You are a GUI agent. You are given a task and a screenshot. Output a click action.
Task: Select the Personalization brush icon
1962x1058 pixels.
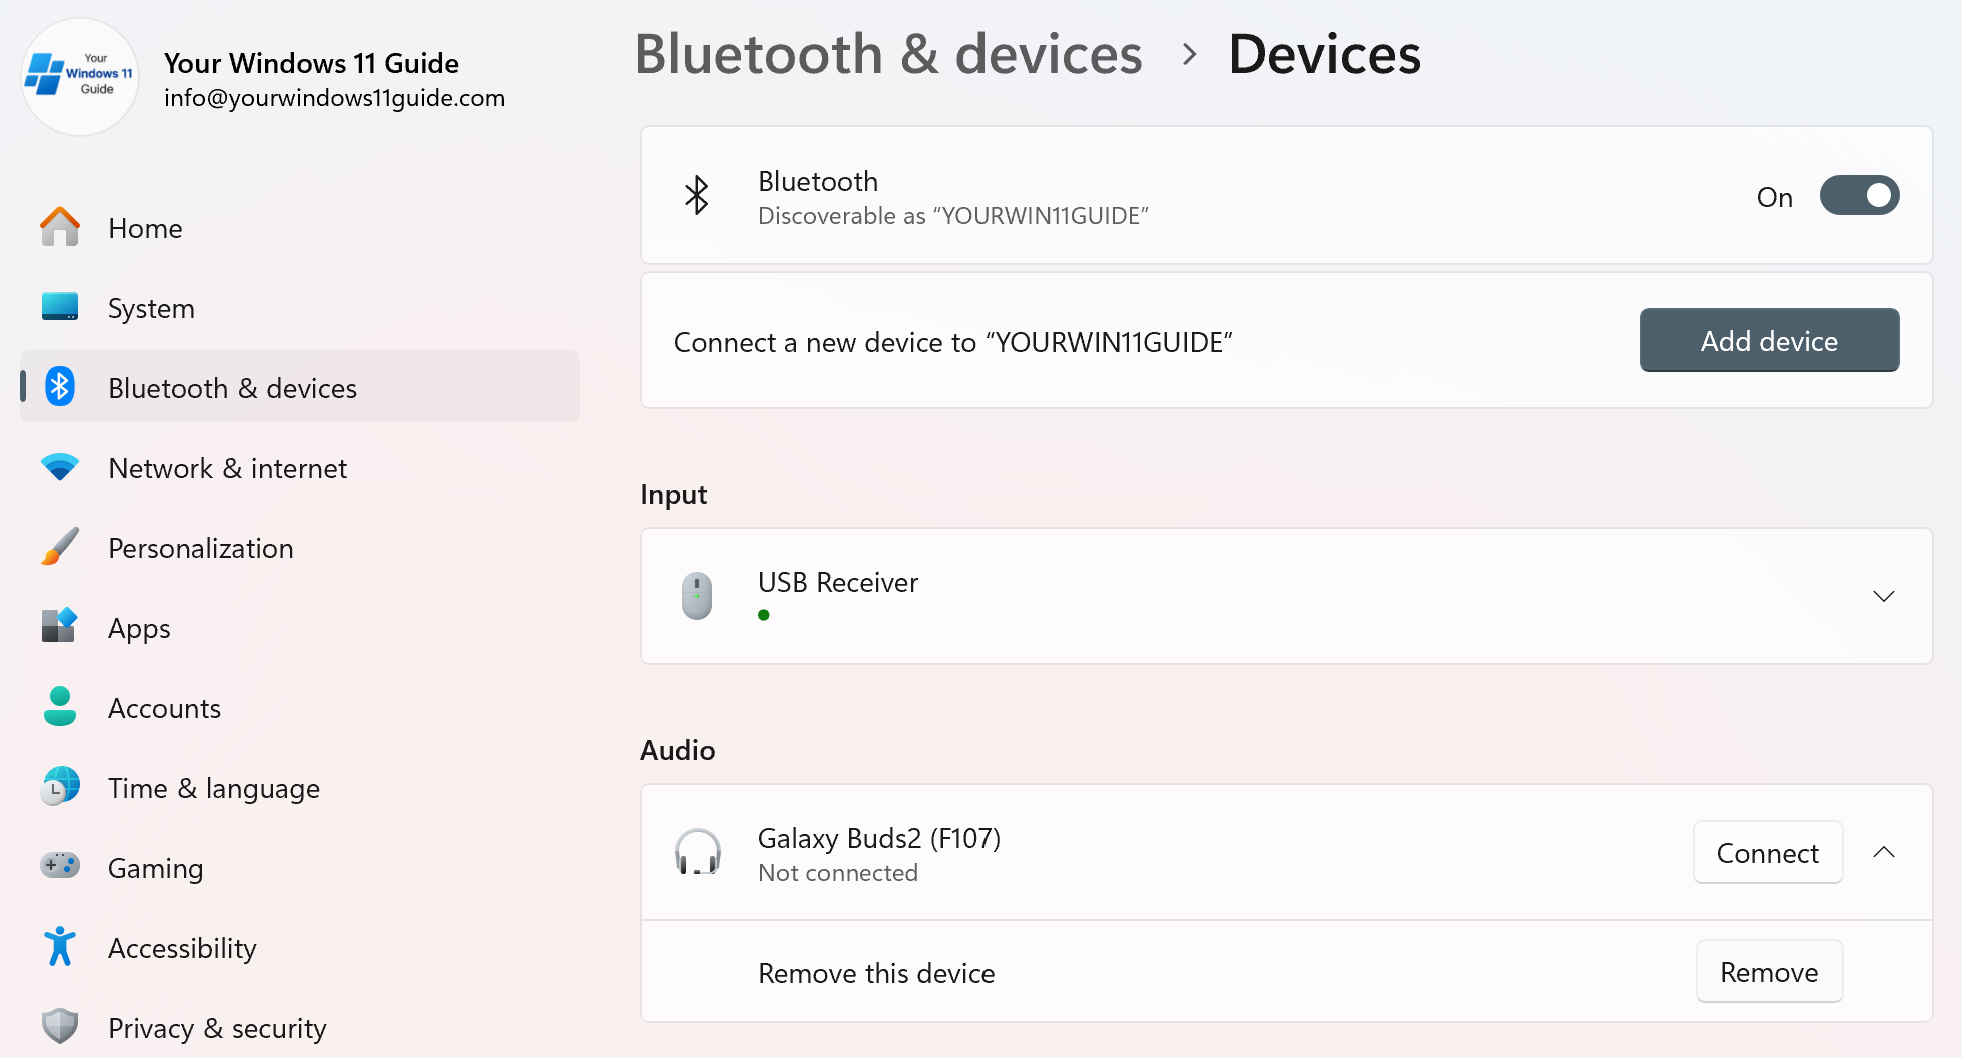pos(60,547)
